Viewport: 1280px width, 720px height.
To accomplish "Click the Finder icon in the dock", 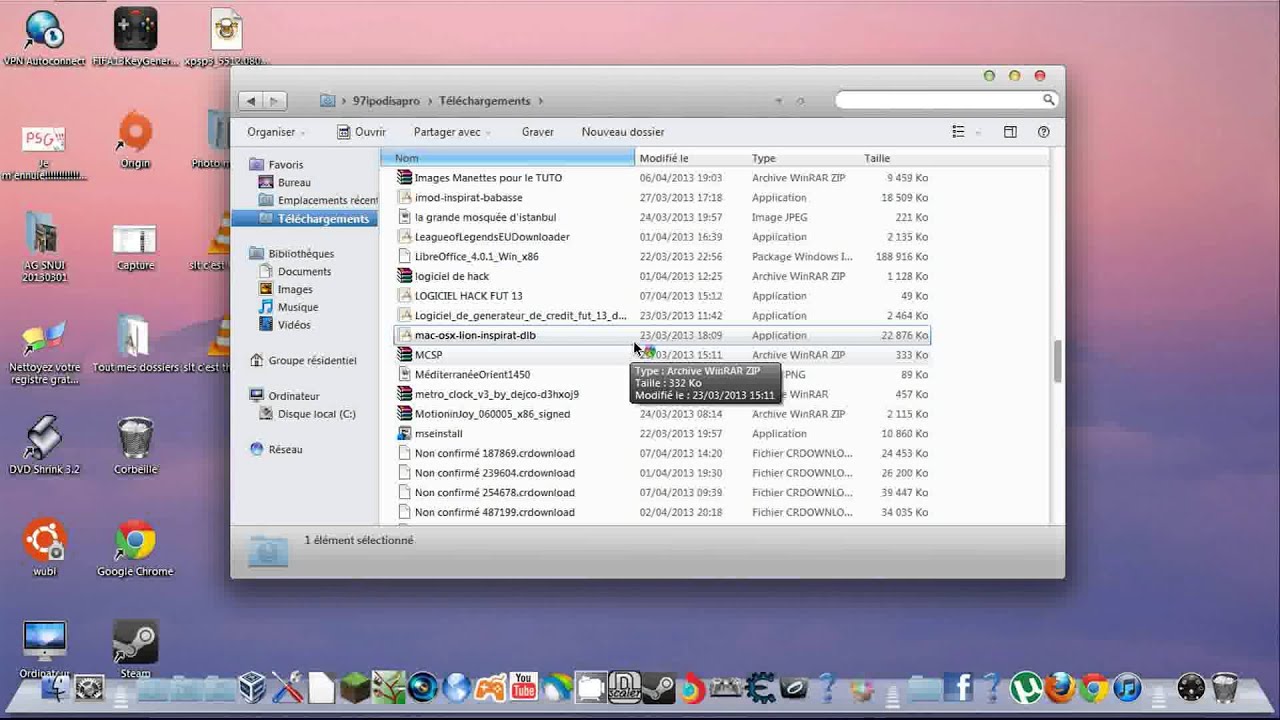I will [56, 687].
